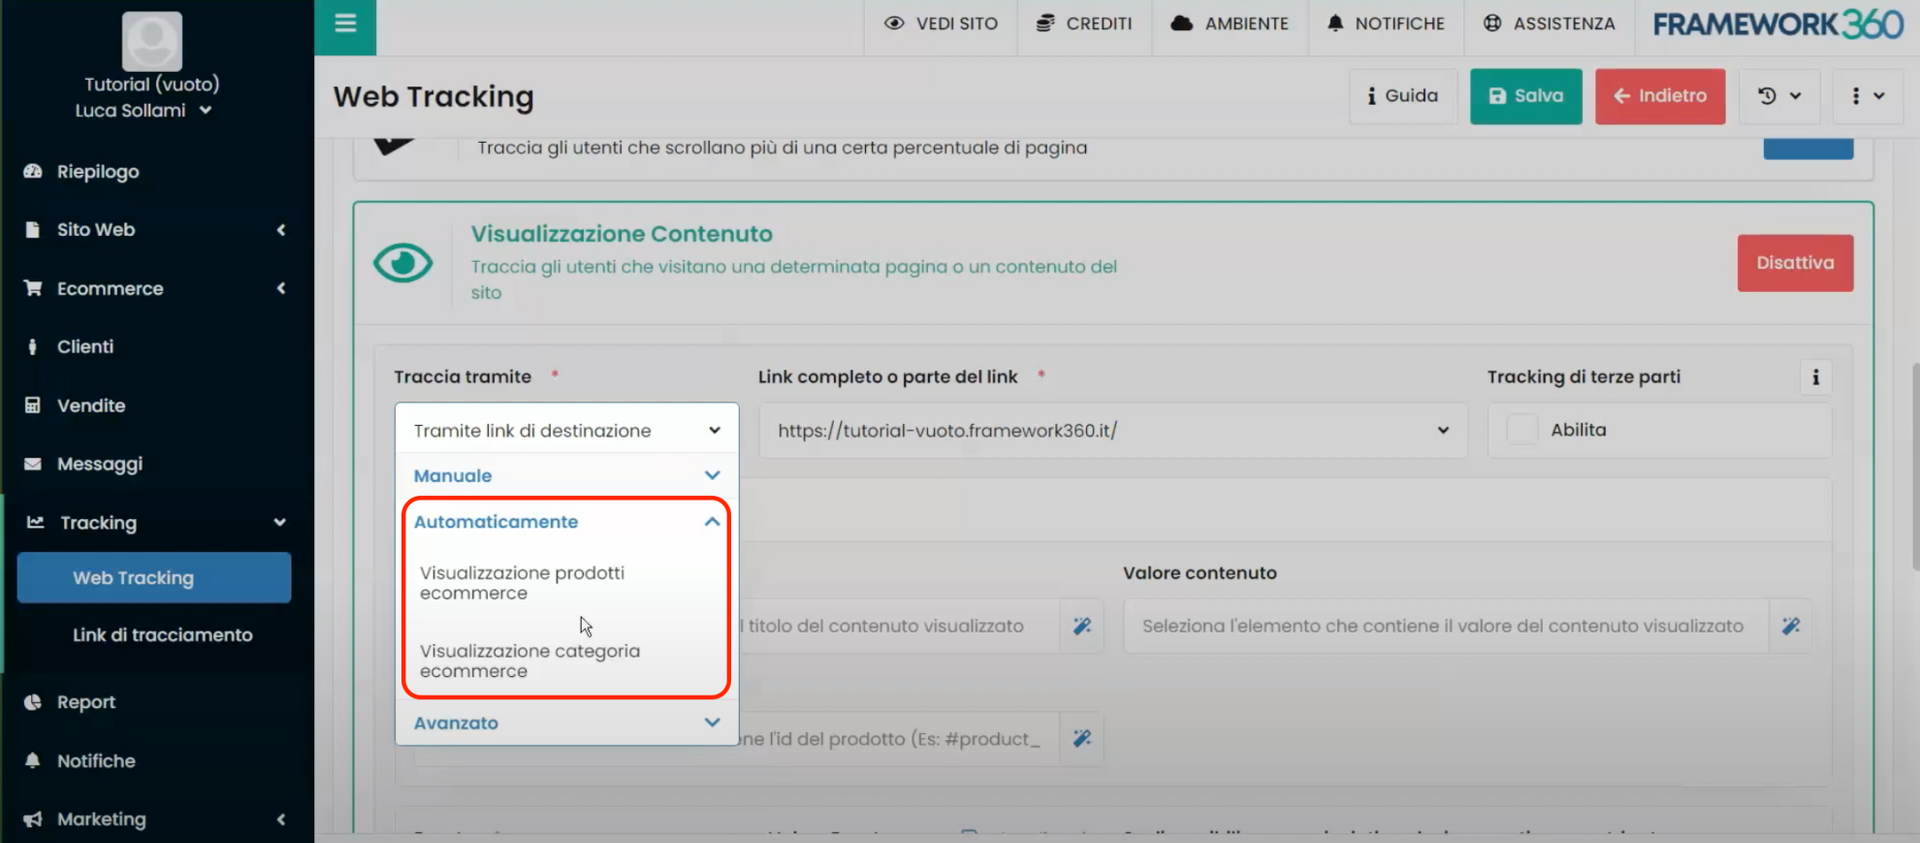This screenshot has width=1920, height=843.
Task: Click magic wand icon beside product id field
Action: pos(1081,739)
